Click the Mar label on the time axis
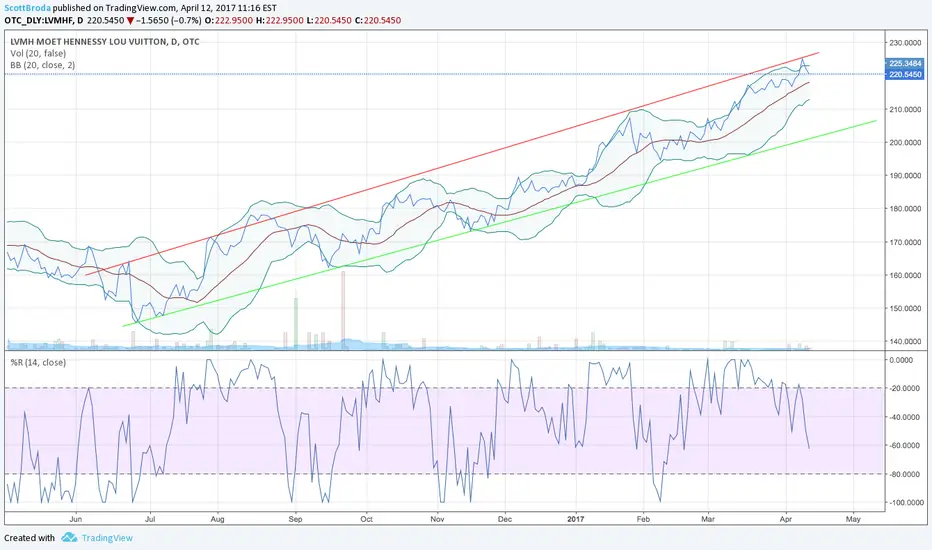The image size is (932, 550). [x=708, y=519]
